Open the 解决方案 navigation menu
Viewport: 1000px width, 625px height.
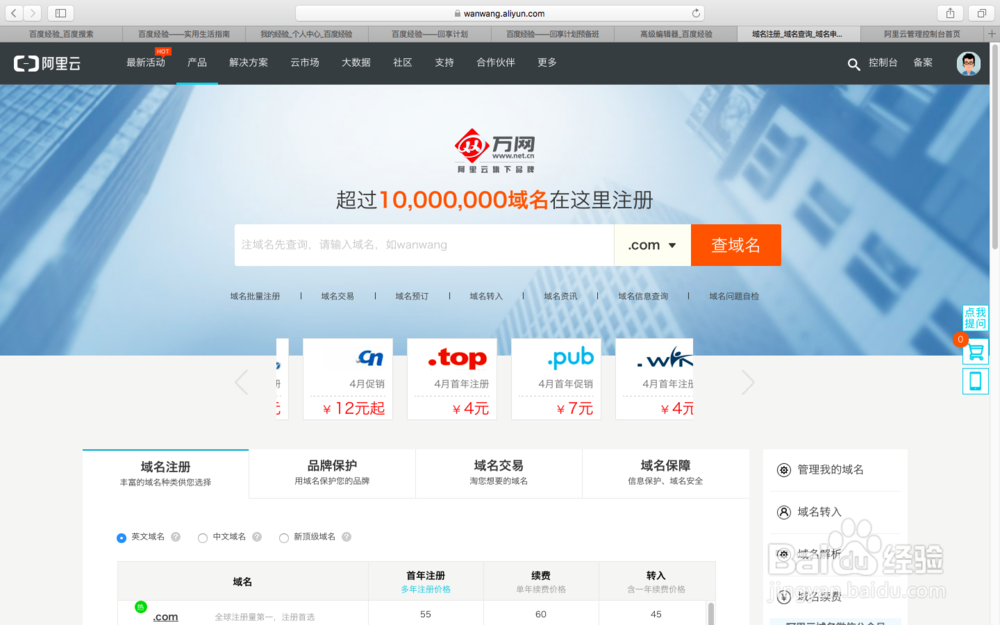point(249,62)
